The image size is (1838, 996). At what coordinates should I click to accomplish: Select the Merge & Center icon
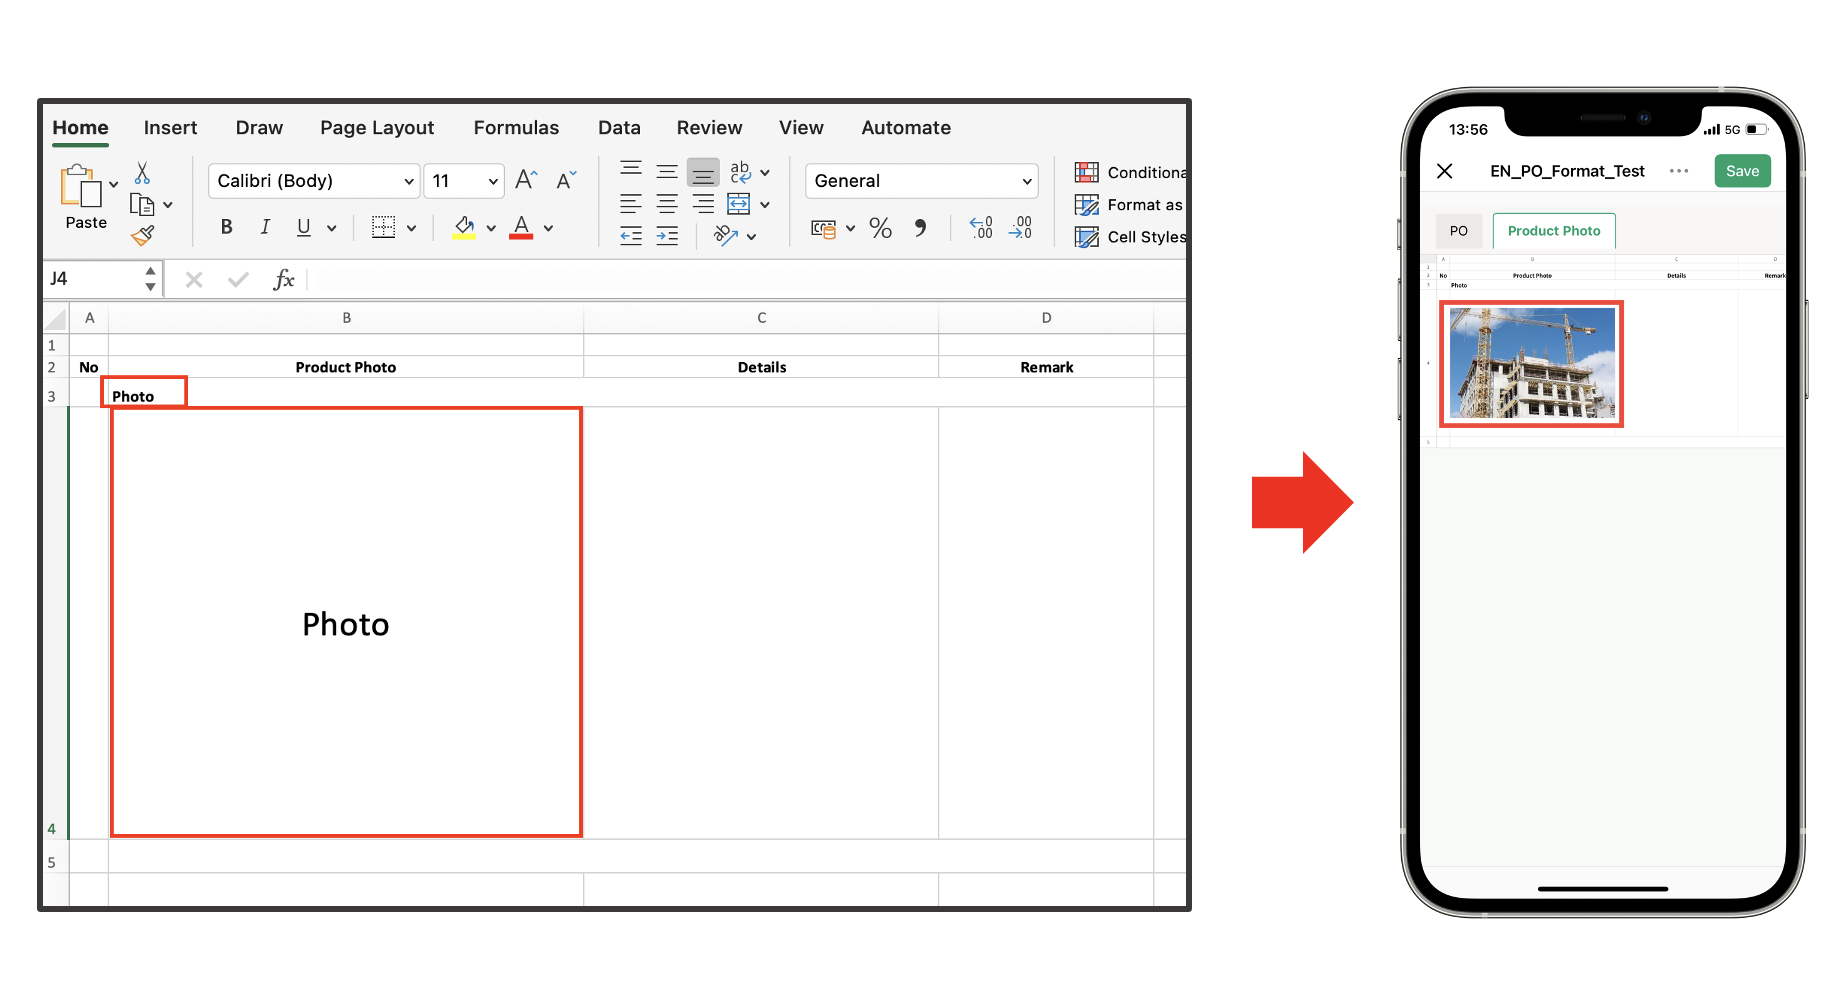pyautogui.click(x=739, y=204)
